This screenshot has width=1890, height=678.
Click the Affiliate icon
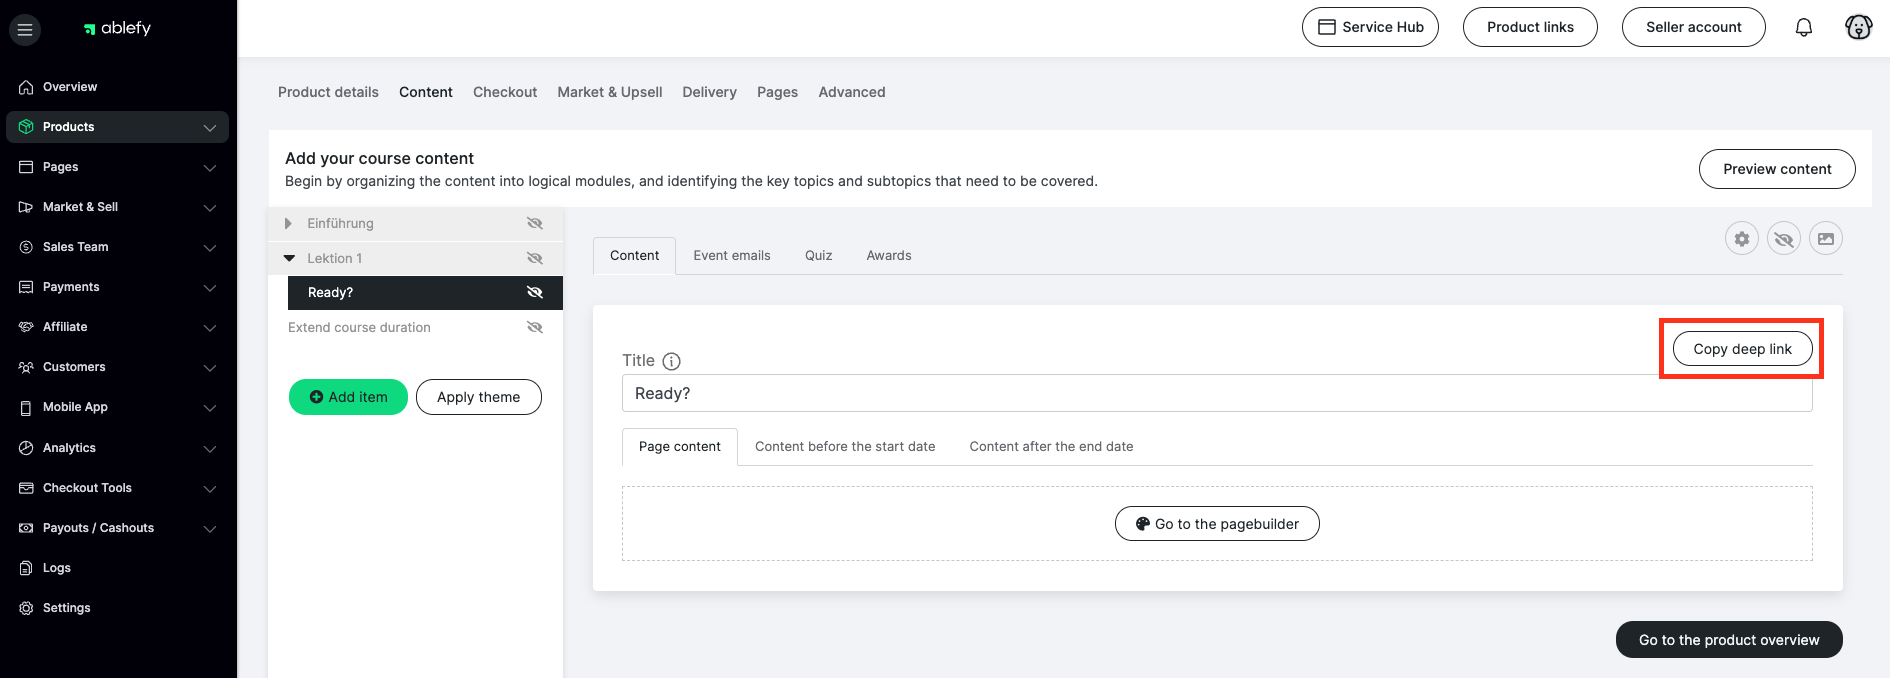point(26,327)
